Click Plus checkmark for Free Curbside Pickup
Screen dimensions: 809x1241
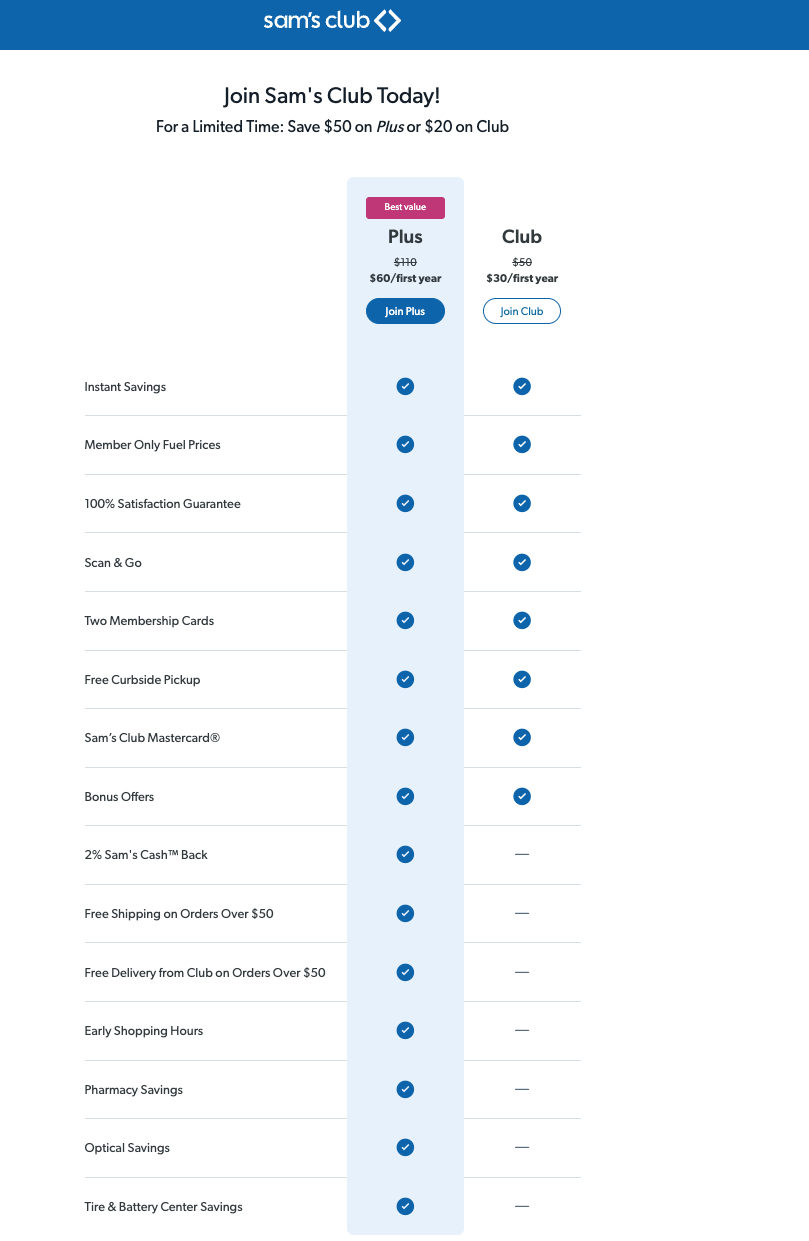pyautogui.click(x=405, y=679)
